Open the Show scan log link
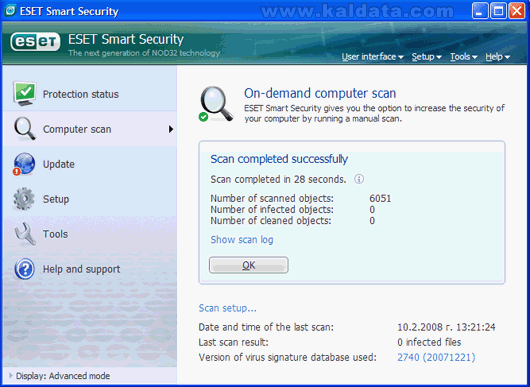Image resolution: width=530 pixels, height=387 pixels. (242, 240)
